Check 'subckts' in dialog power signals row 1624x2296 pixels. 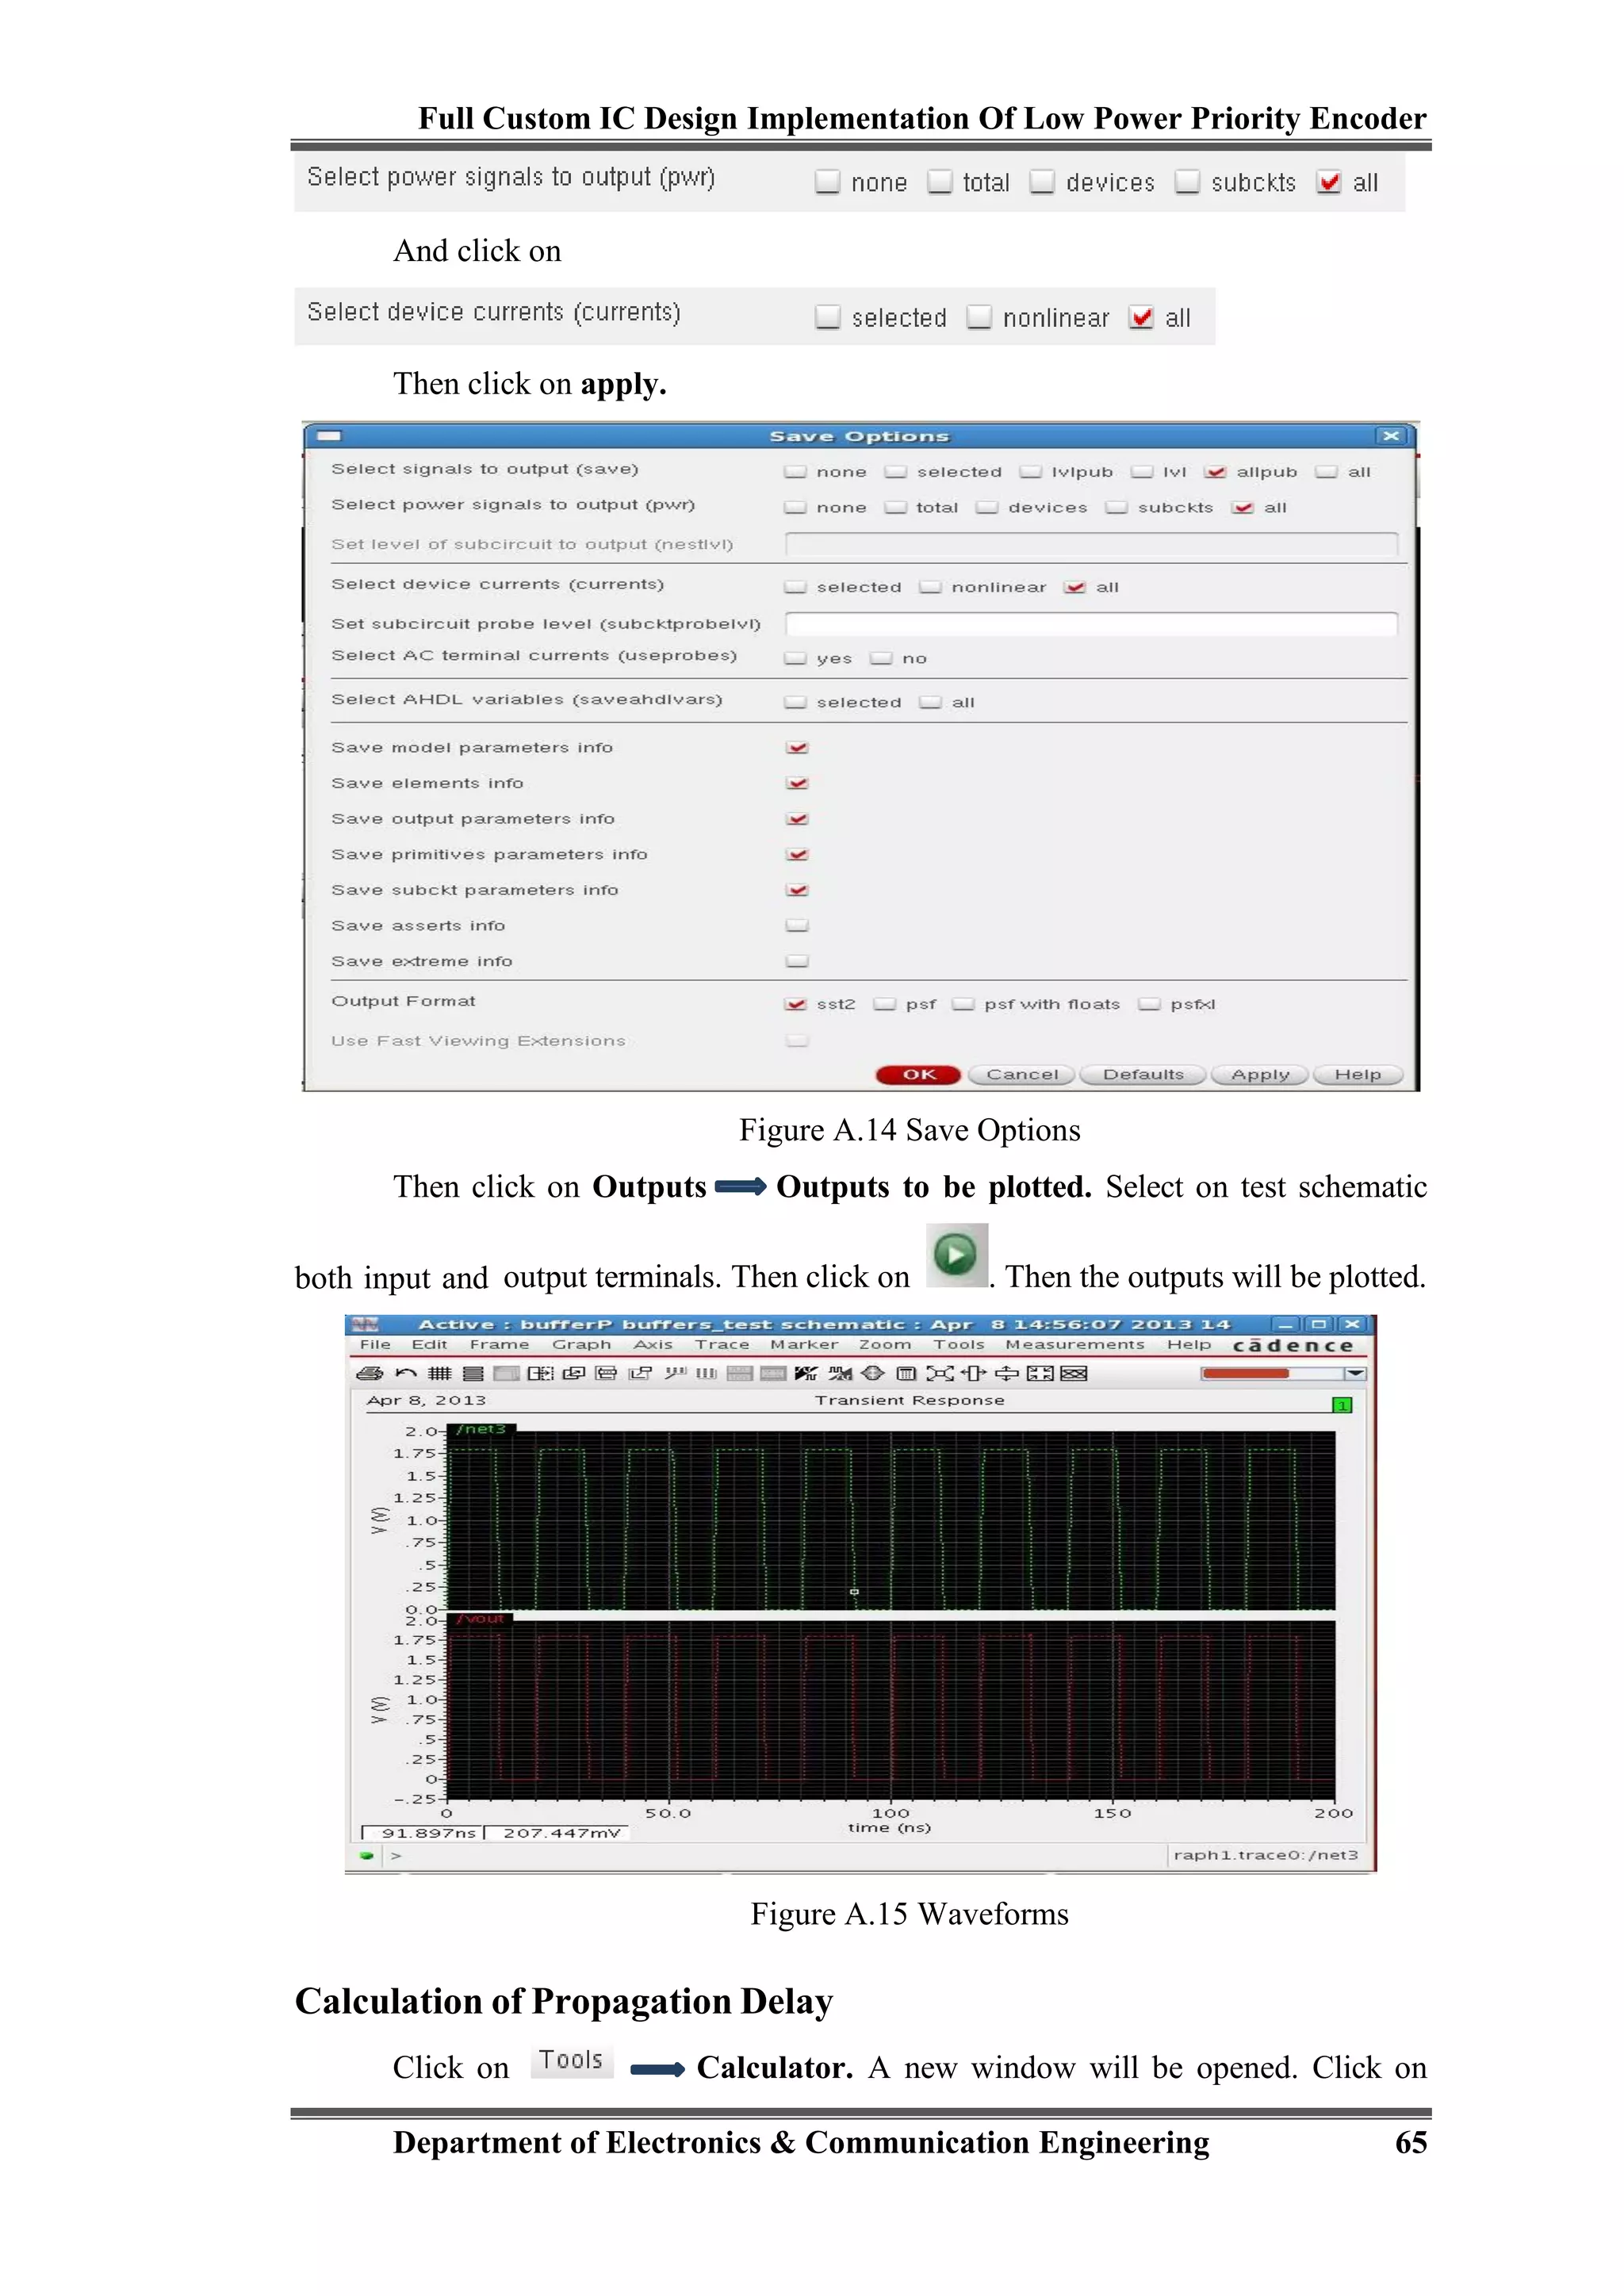(x=1116, y=507)
